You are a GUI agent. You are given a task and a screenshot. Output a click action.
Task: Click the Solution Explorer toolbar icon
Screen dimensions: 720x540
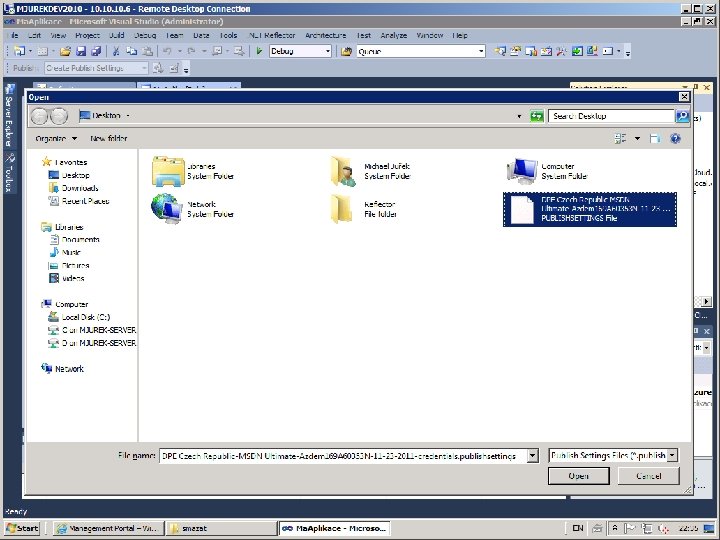point(501,51)
